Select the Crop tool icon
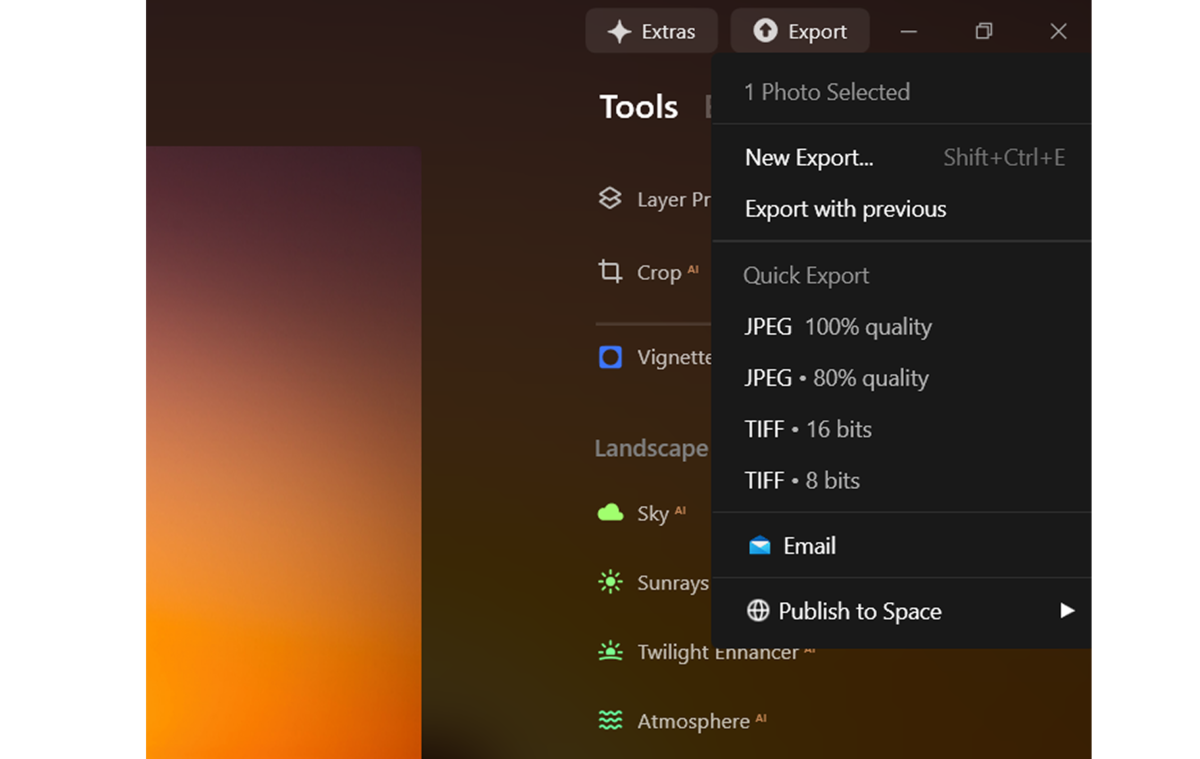1200x759 pixels. point(610,271)
